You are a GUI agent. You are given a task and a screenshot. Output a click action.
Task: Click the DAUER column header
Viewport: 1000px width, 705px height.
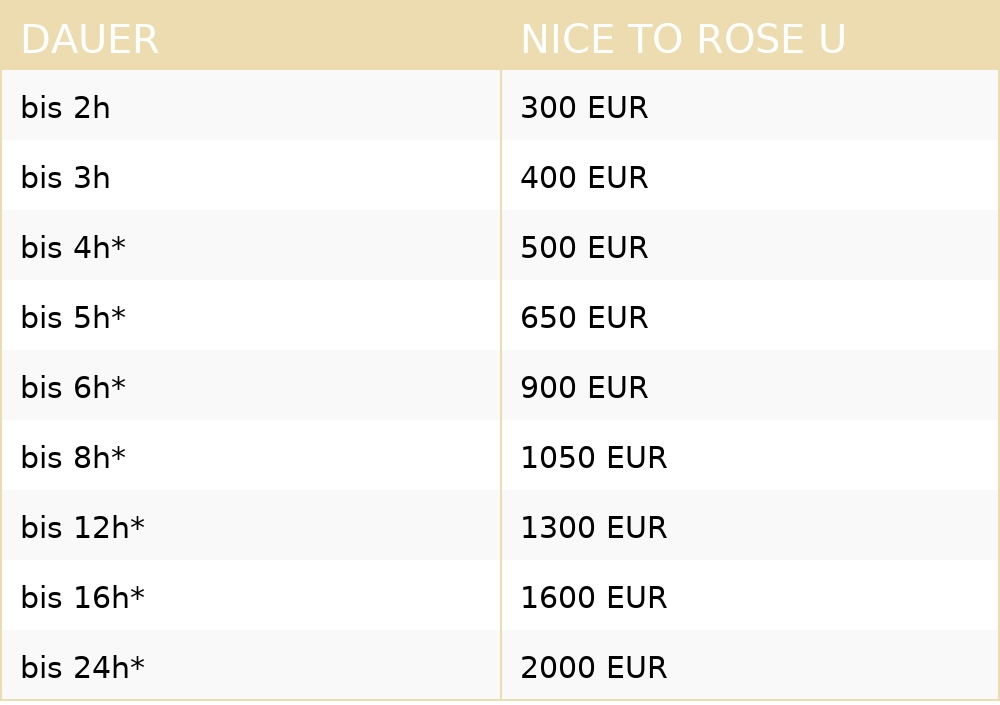pyautogui.click(x=89, y=40)
